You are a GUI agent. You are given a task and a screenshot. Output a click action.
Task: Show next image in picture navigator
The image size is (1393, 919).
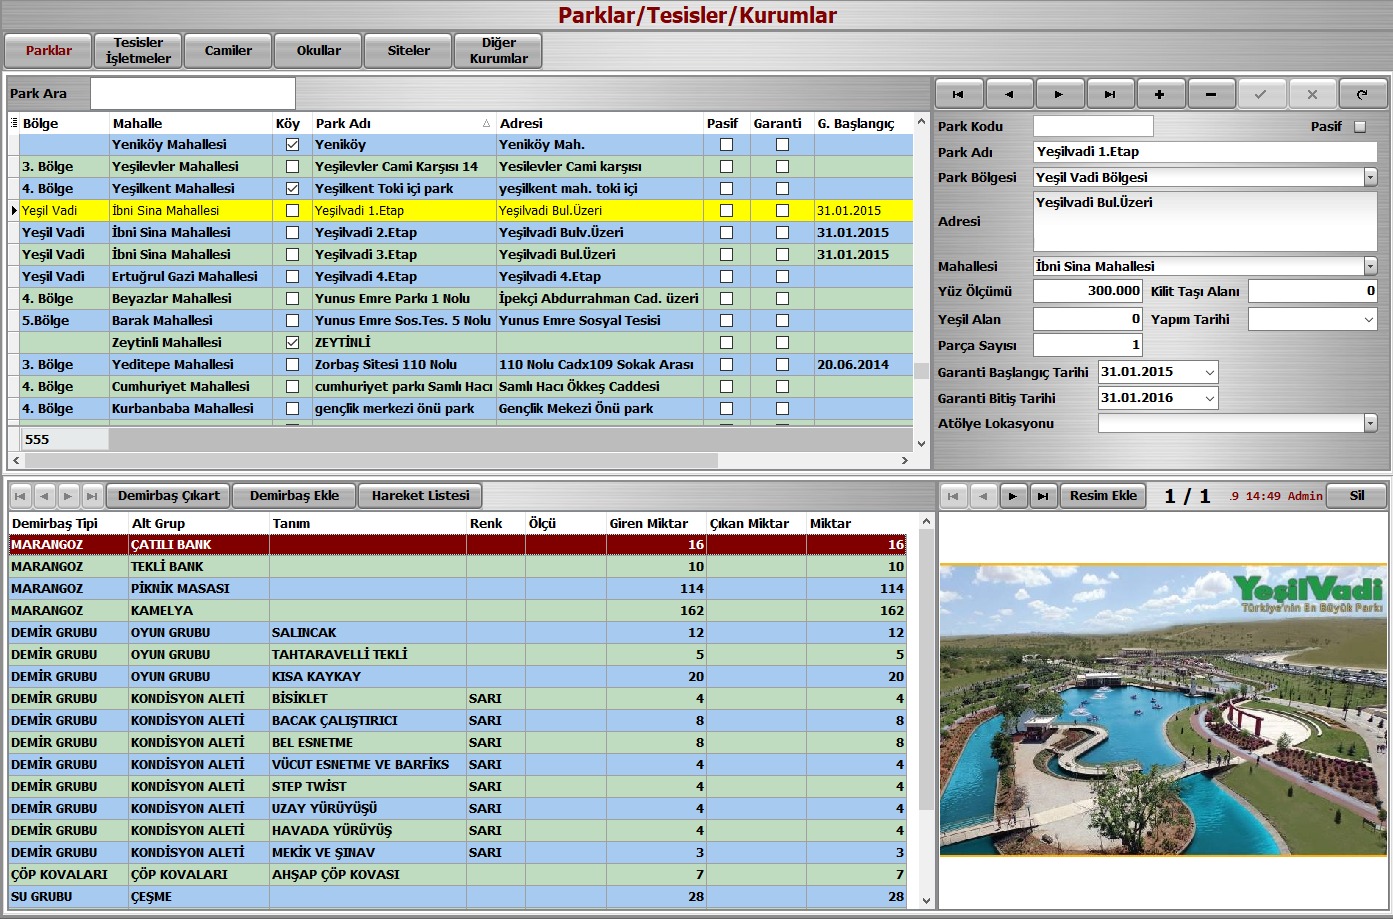(x=1013, y=496)
